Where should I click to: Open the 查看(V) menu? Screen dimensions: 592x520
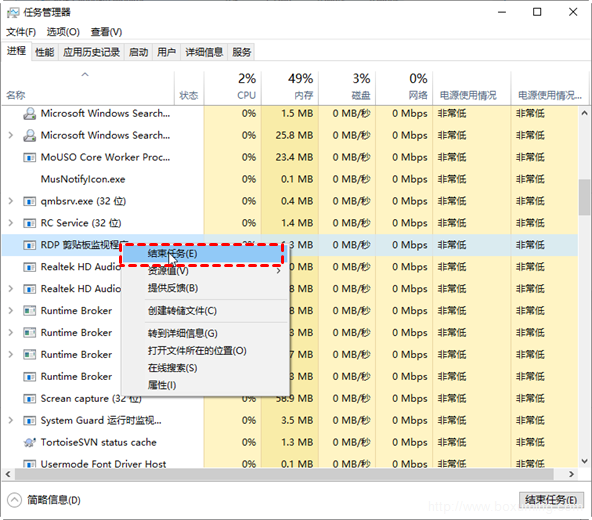pyautogui.click(x=106, y=32)
